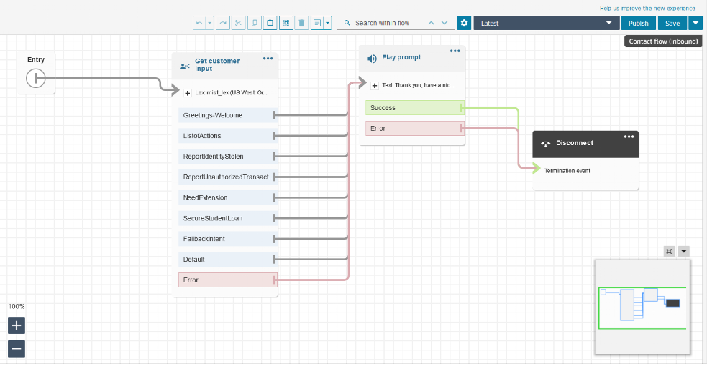Collapse the minimap with arrow toggle
Image resolution: width=708 pixels, height=366 pixels.
coord(684,251)
